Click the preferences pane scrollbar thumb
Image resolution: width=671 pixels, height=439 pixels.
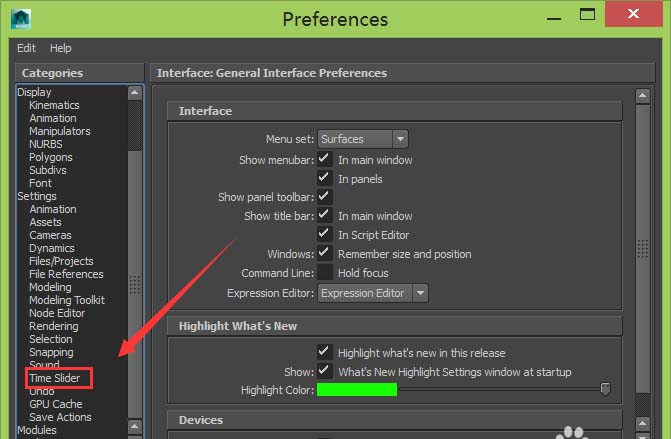642,249
